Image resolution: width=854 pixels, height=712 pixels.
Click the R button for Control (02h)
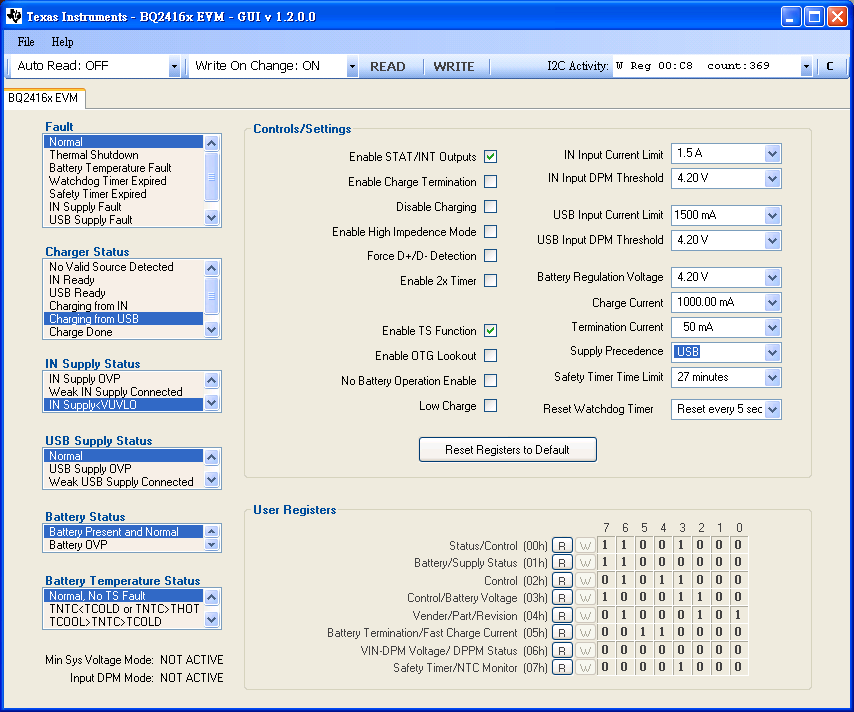pos(562,580)
